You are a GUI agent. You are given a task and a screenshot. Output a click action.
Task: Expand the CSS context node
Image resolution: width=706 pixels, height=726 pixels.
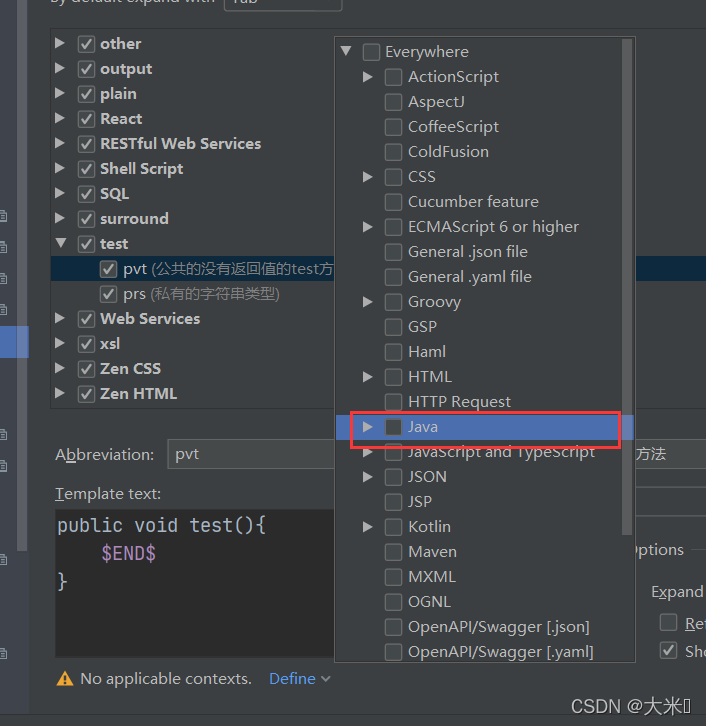coord(368,177)
